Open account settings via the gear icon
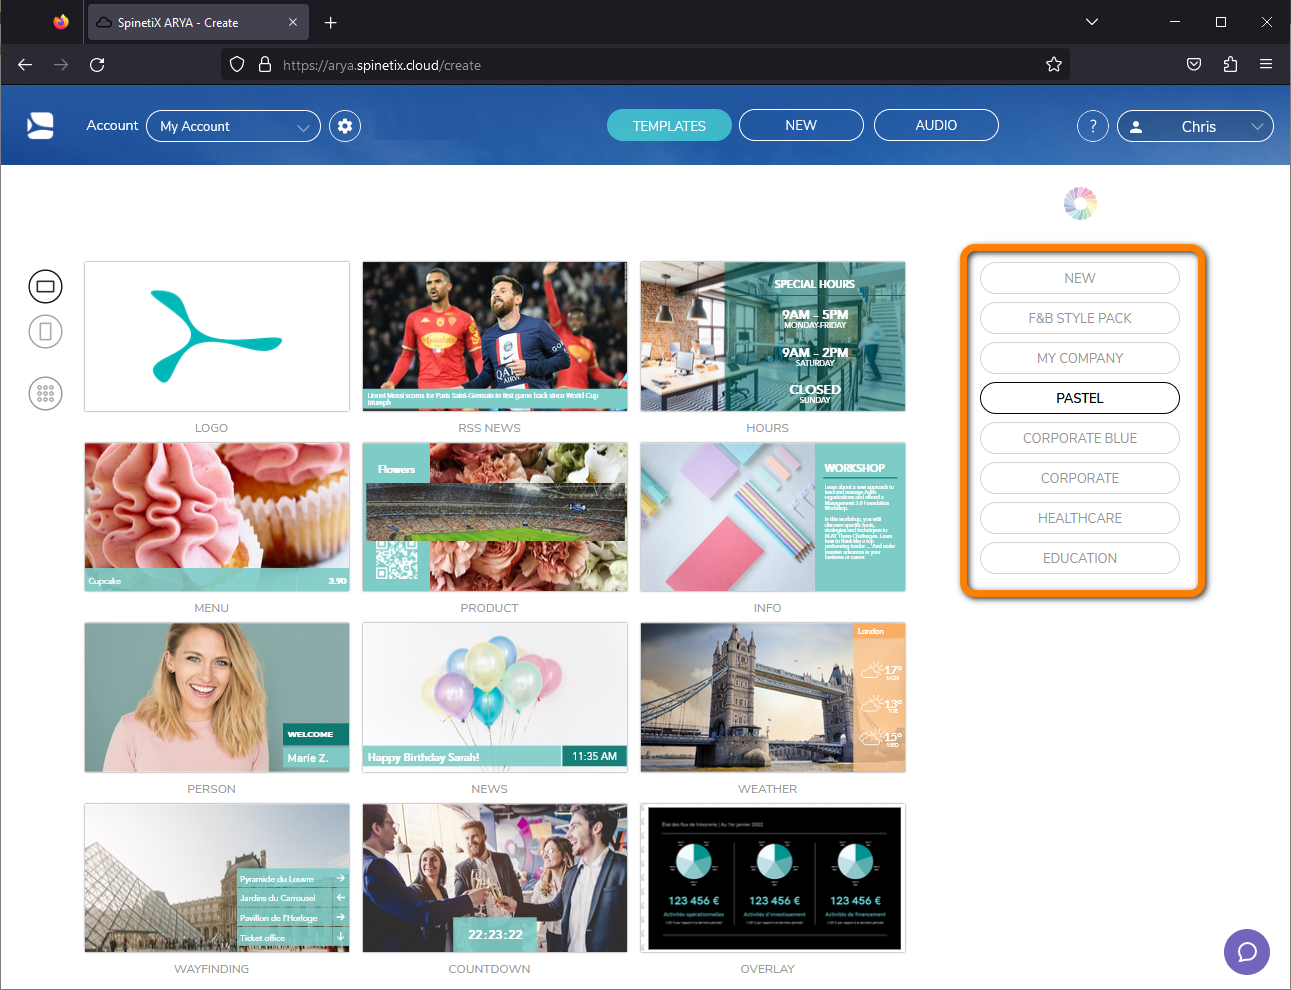This screenshot has width=1291, height=990. (x=344, y=125)
